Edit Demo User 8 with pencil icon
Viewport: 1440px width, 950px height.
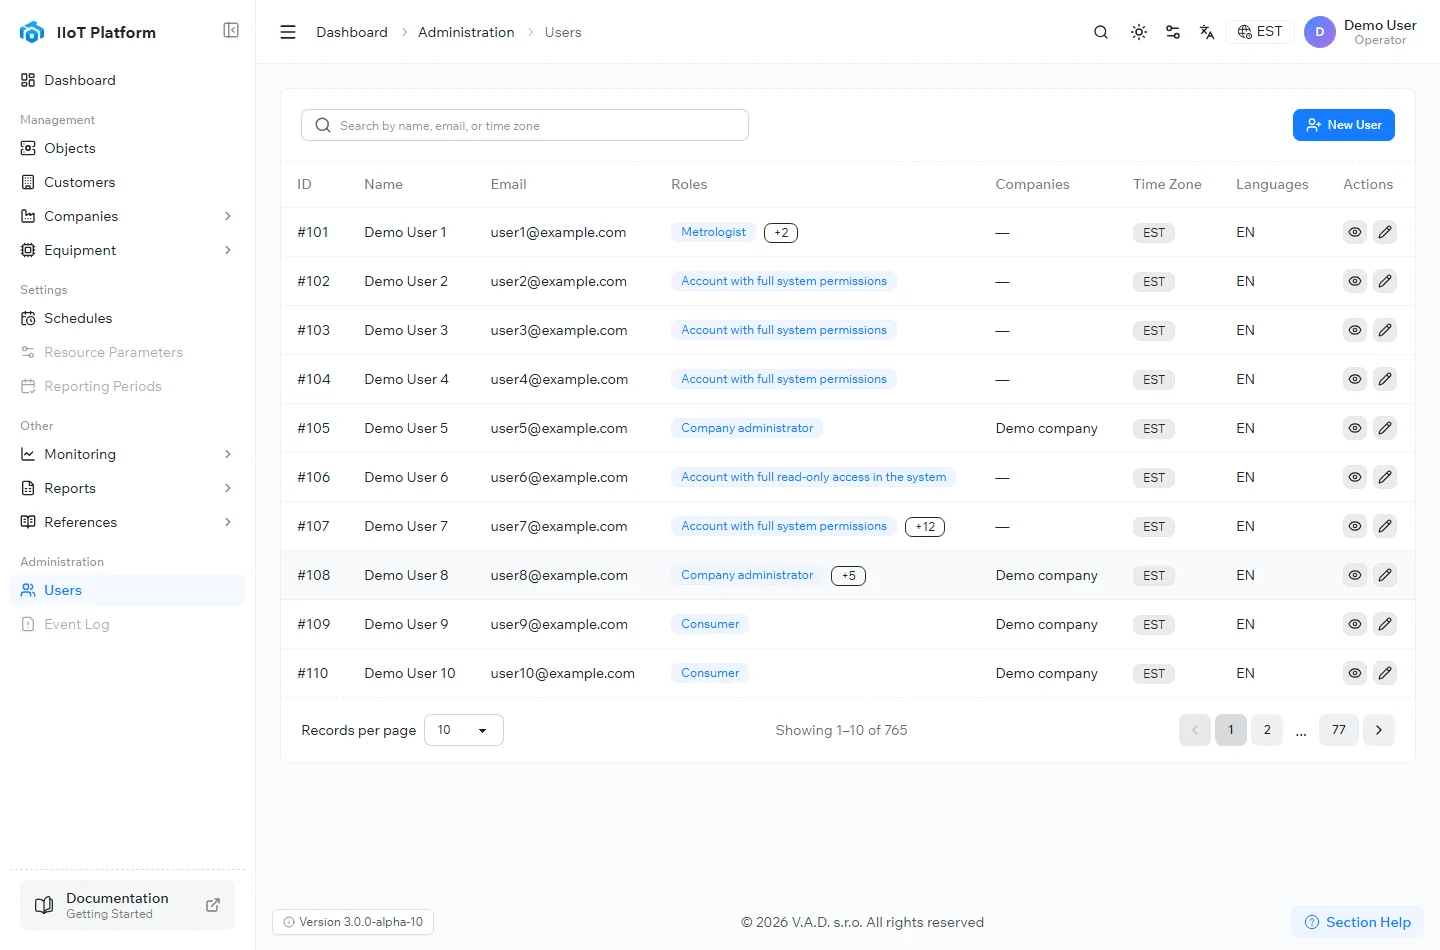[1385, 575]
